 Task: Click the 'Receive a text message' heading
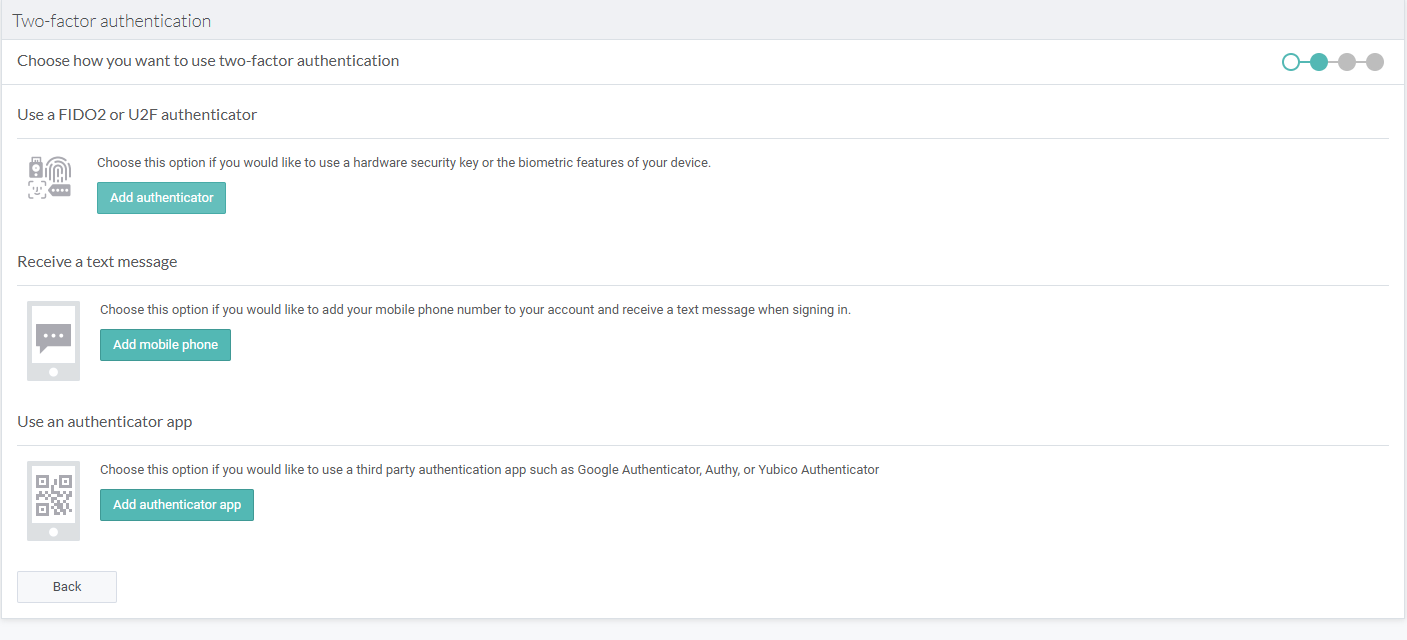97,262
